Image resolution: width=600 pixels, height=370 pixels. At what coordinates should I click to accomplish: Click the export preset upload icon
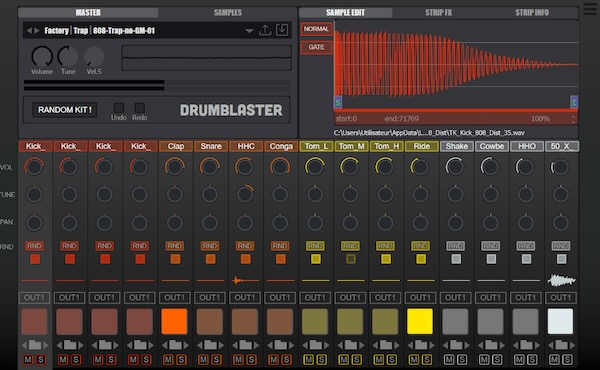pos(265,30)
